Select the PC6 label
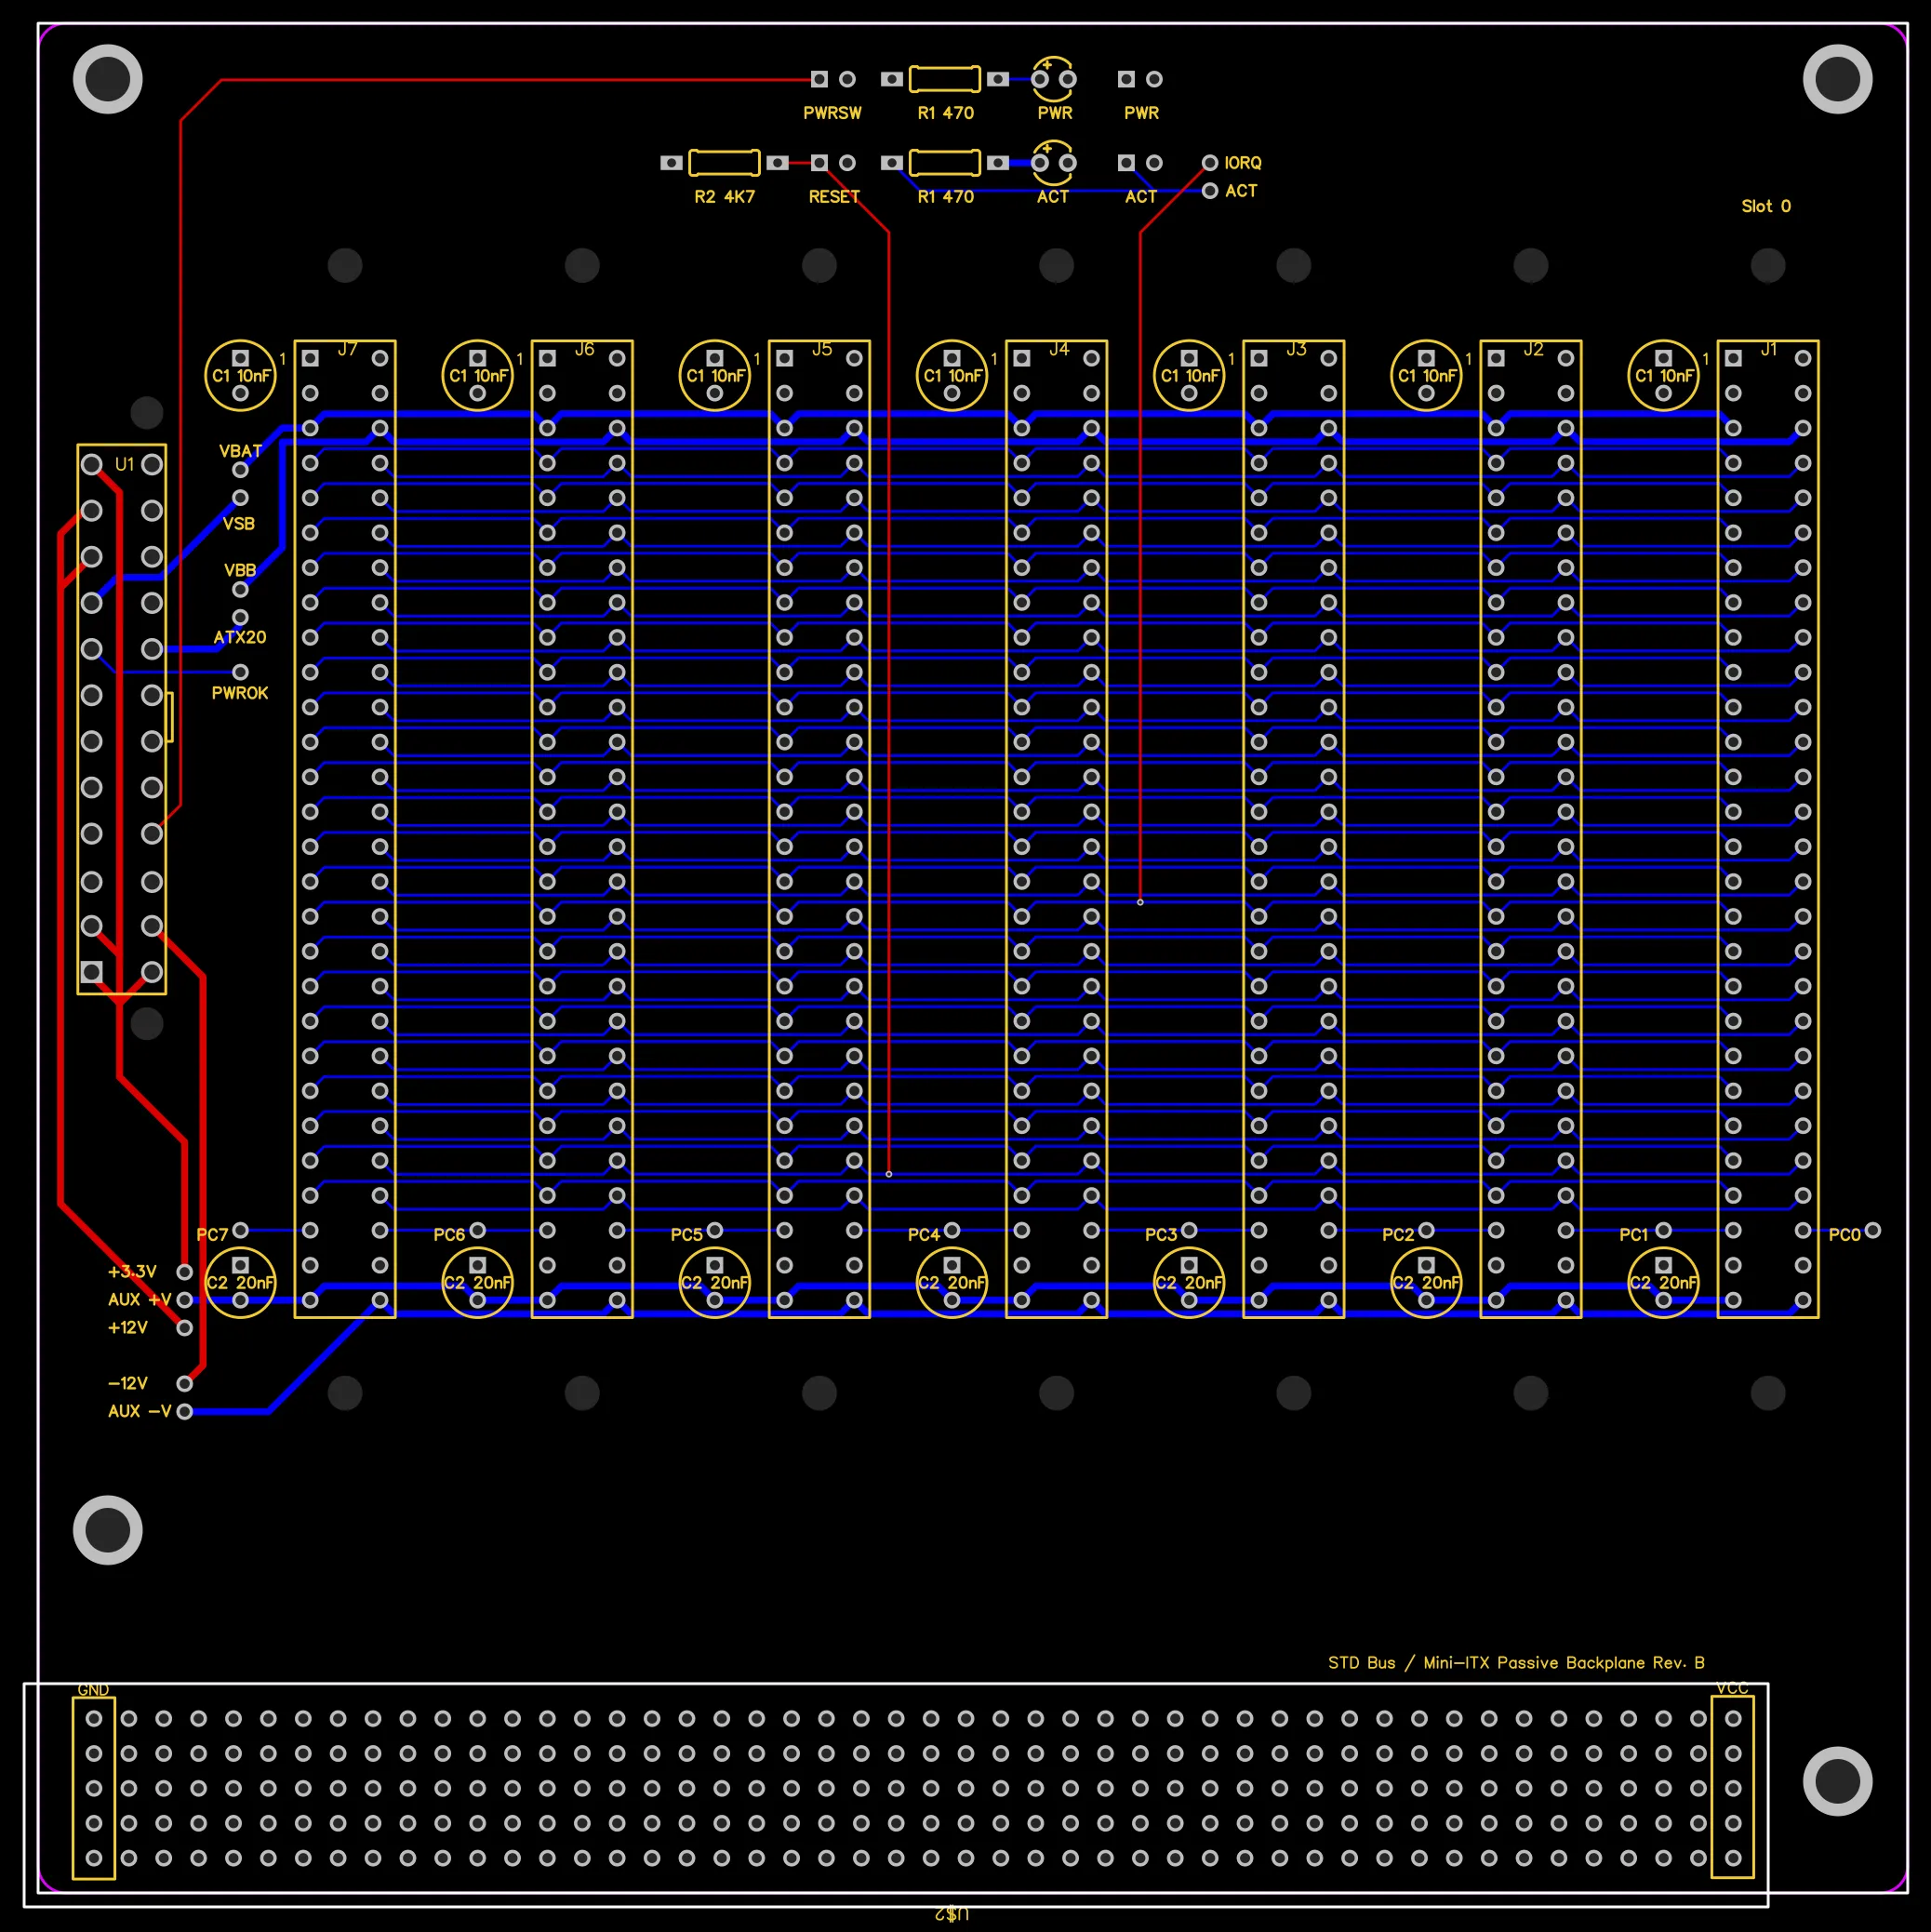The image size is (1931, 1932). (449, 1235)
